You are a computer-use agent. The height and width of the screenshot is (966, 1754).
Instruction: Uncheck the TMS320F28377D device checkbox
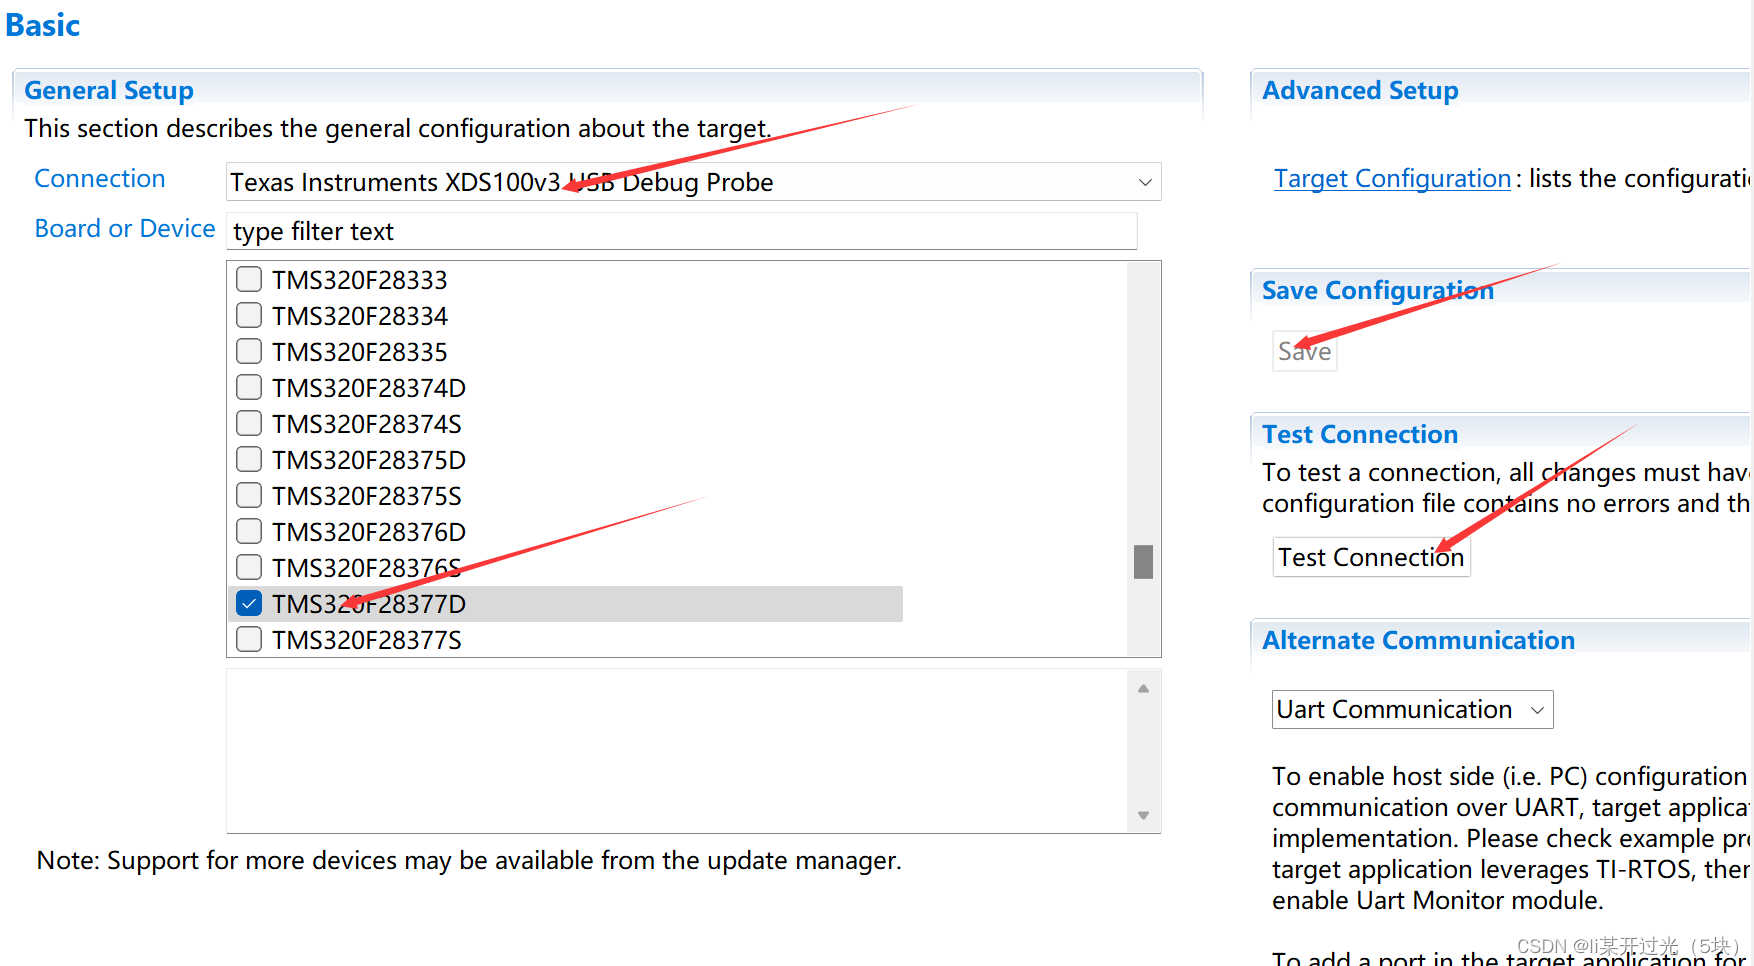pyautogui.click(x=249, y=603)
